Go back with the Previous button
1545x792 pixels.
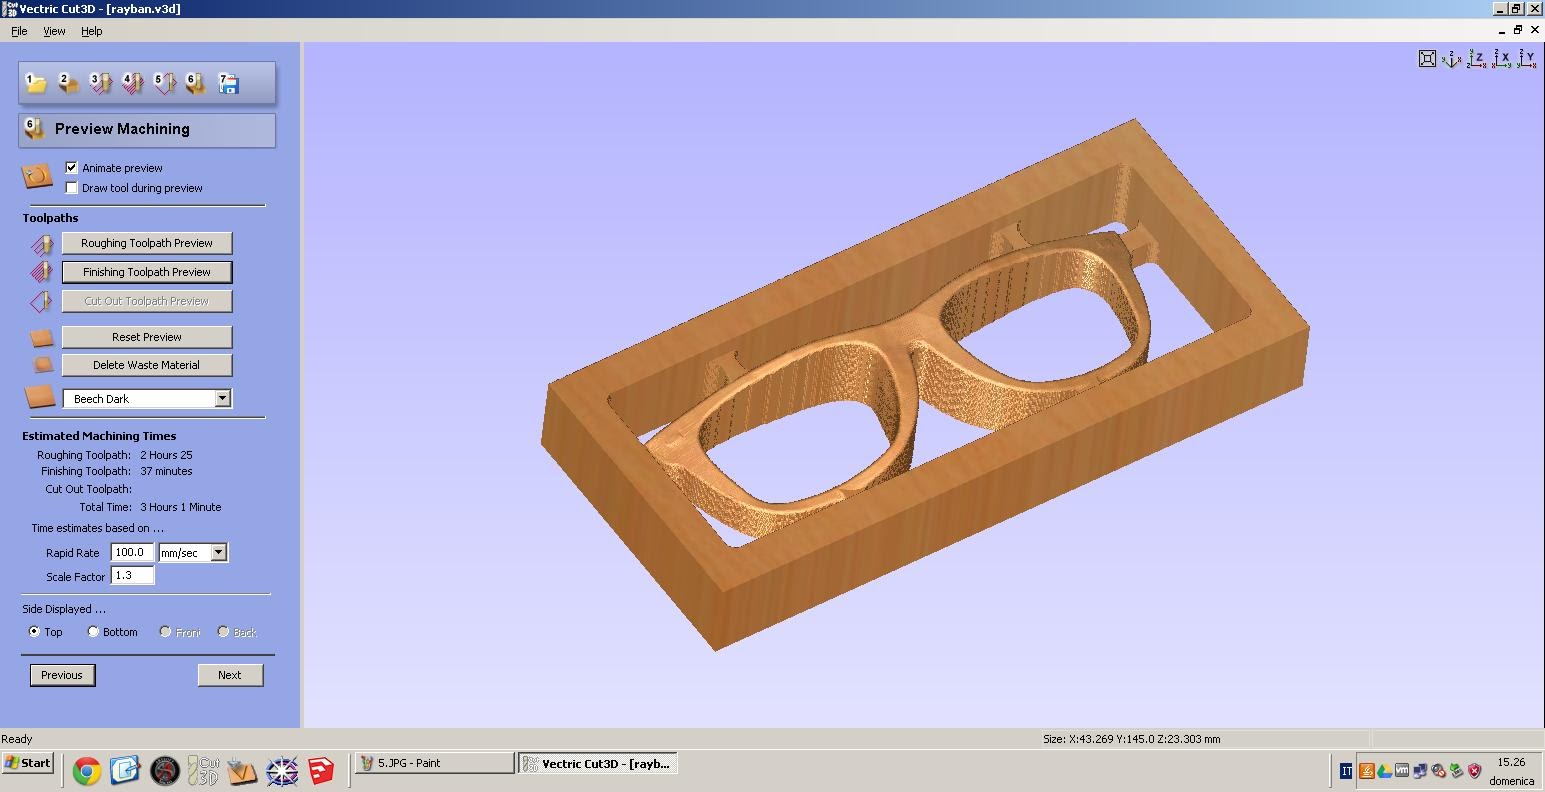pos(62,675)
